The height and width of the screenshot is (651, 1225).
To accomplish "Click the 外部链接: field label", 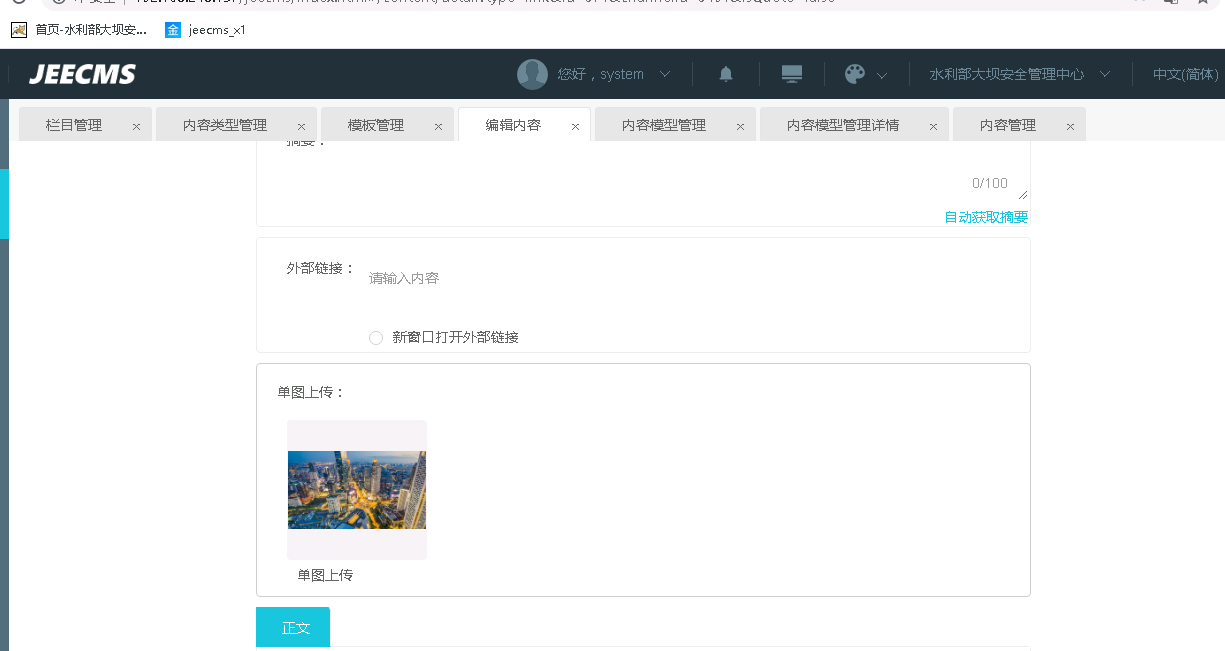I will (x=321, y=269).
